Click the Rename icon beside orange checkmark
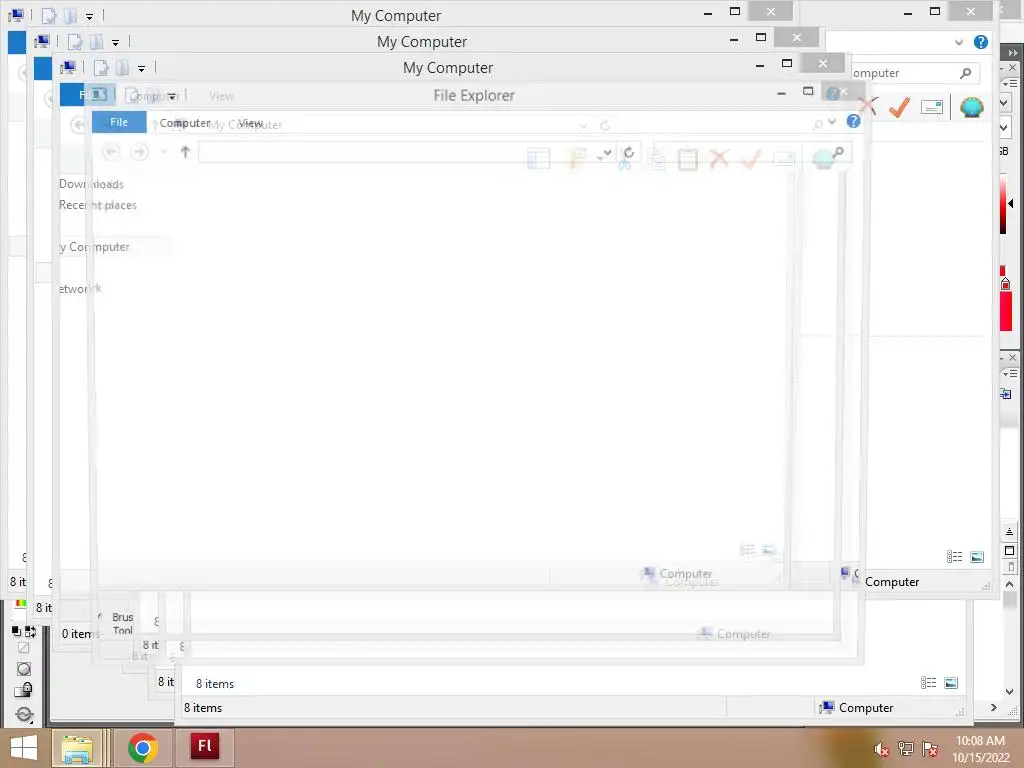Viewport: 1024px width, 768px height. 932,106
